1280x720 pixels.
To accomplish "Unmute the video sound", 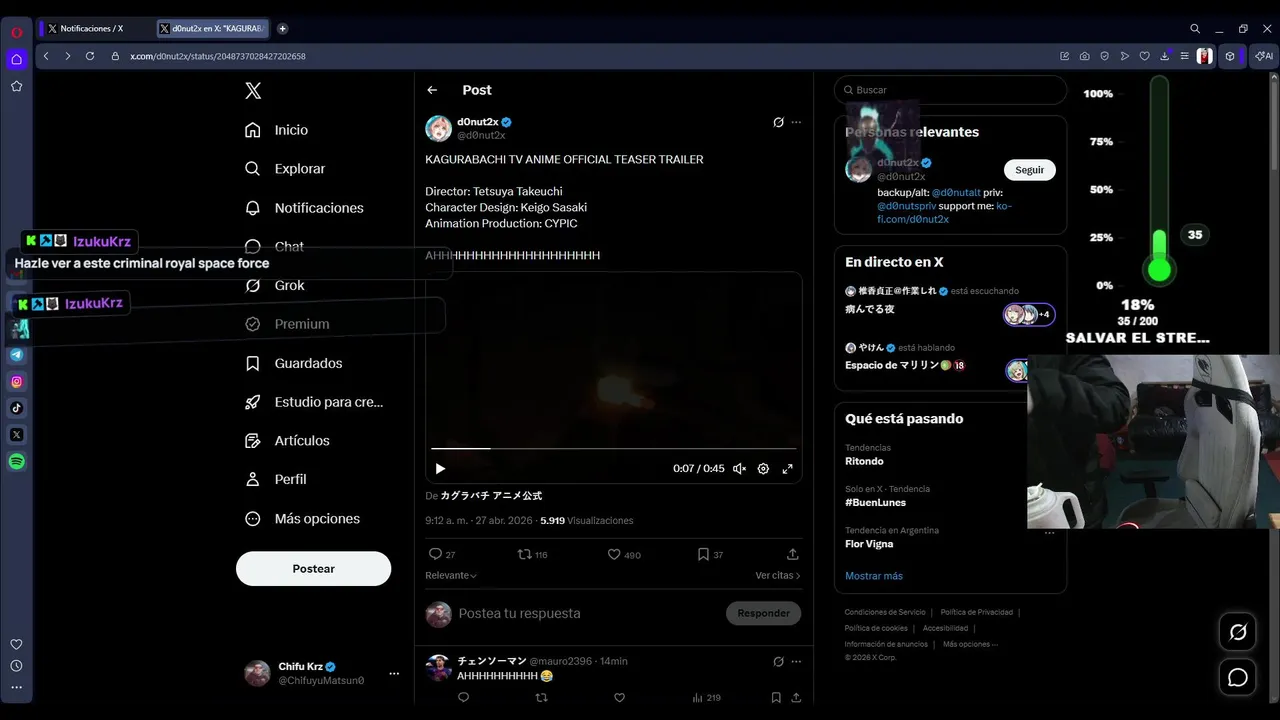I will pos(739,468).
